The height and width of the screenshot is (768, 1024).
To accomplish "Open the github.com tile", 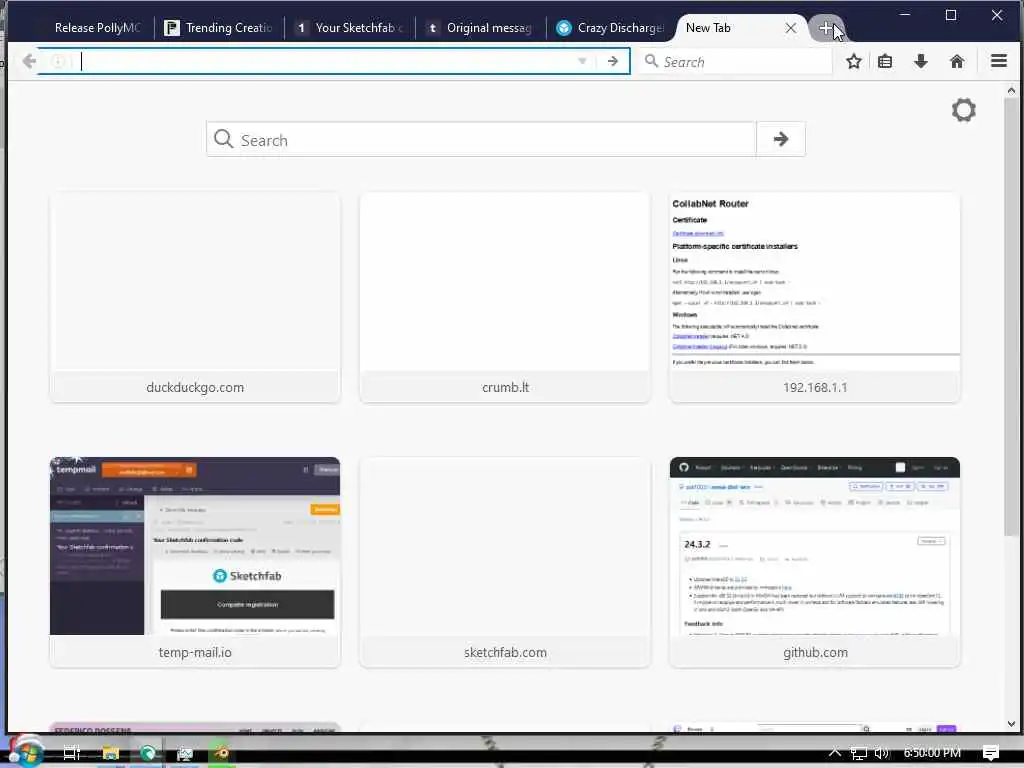I will pyautogui.click(x=814, y=562).
